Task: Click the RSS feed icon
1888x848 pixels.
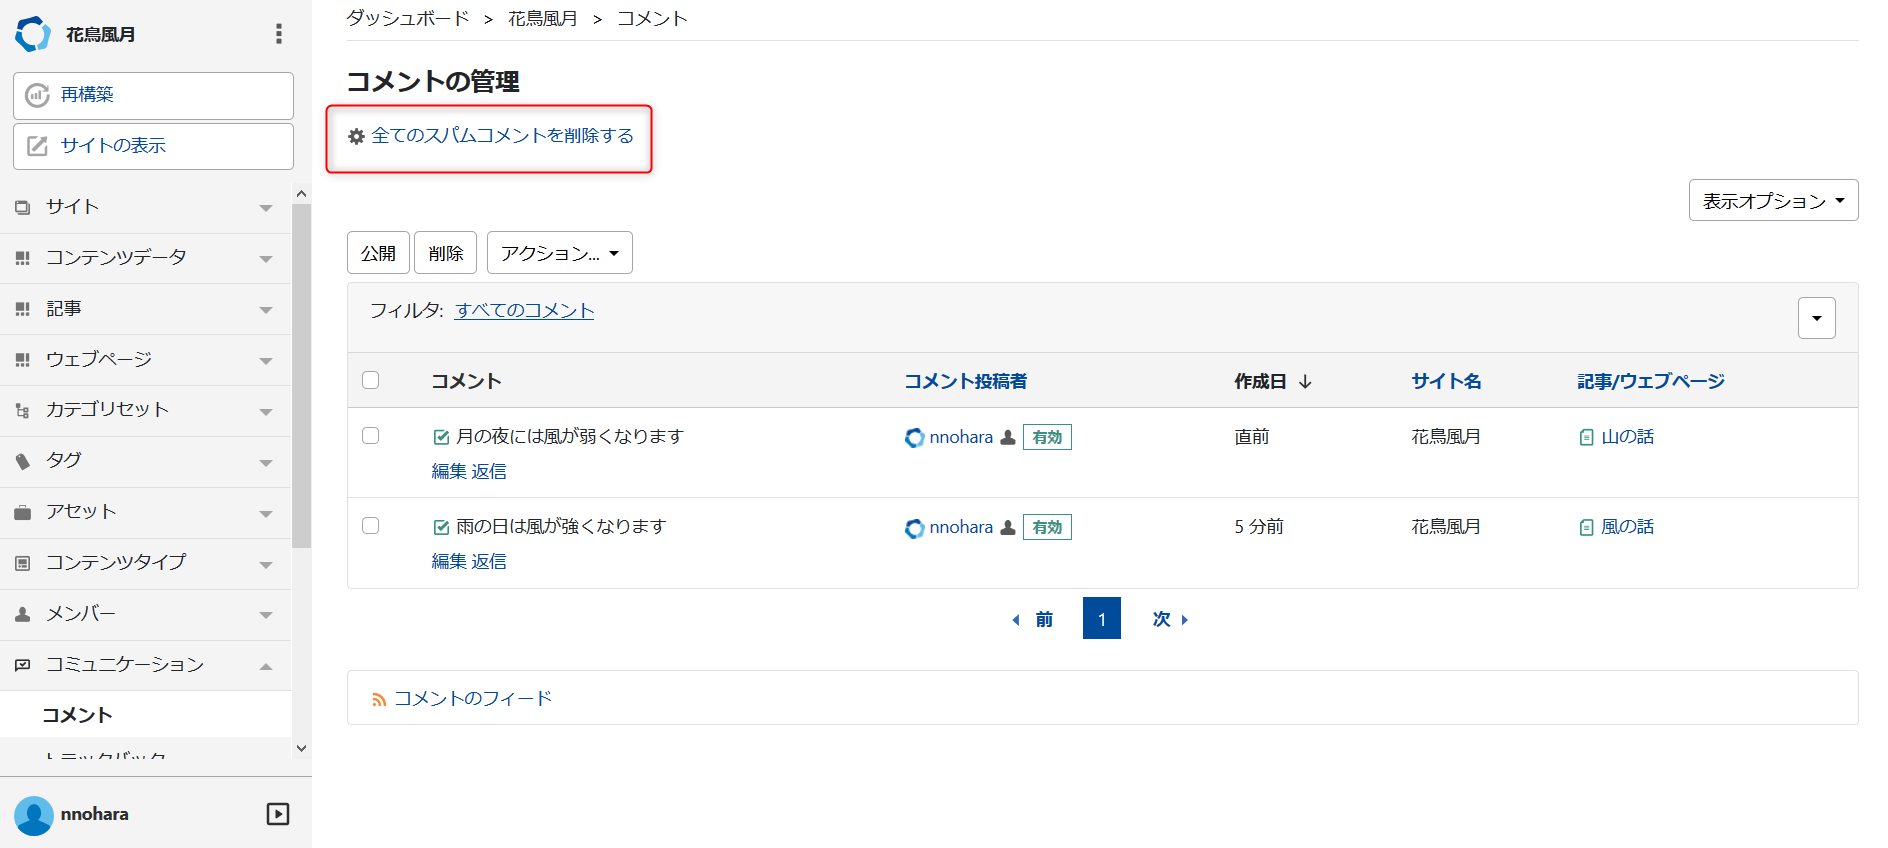Action: [x=379, y=700]
